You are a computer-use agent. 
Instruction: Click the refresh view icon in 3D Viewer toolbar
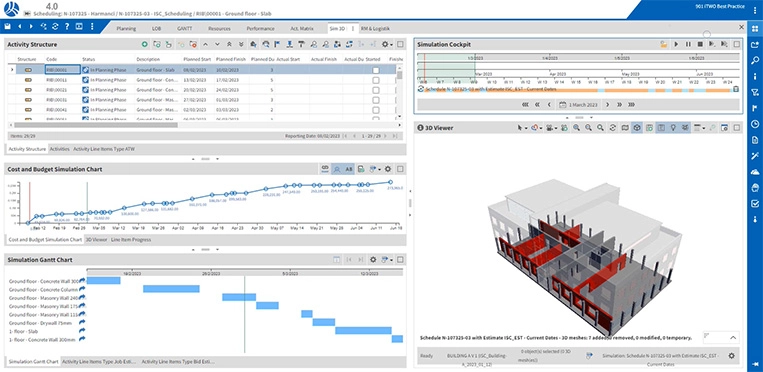(x=613, y=128)
